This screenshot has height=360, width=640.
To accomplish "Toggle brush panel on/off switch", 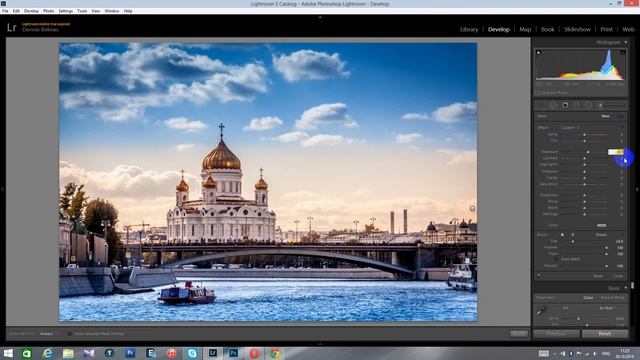I will point(539,276).
